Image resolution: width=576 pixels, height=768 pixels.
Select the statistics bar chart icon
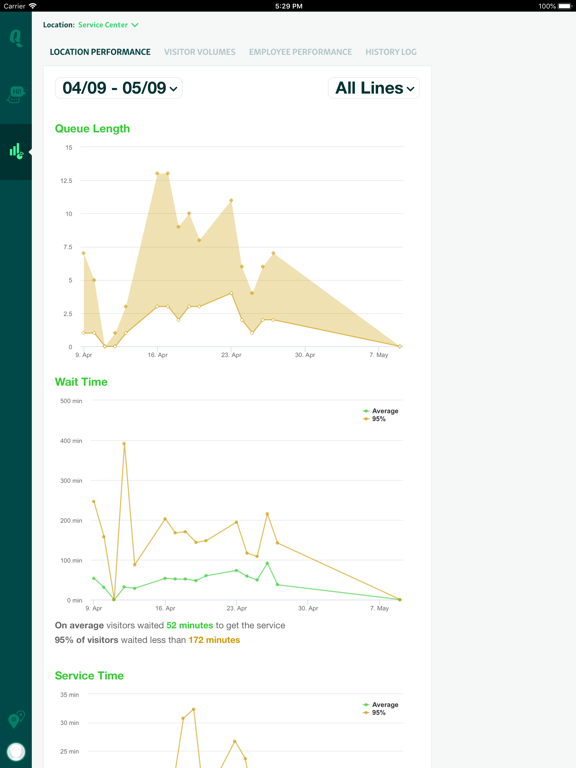pyautogui.click(x=16, y=151)
